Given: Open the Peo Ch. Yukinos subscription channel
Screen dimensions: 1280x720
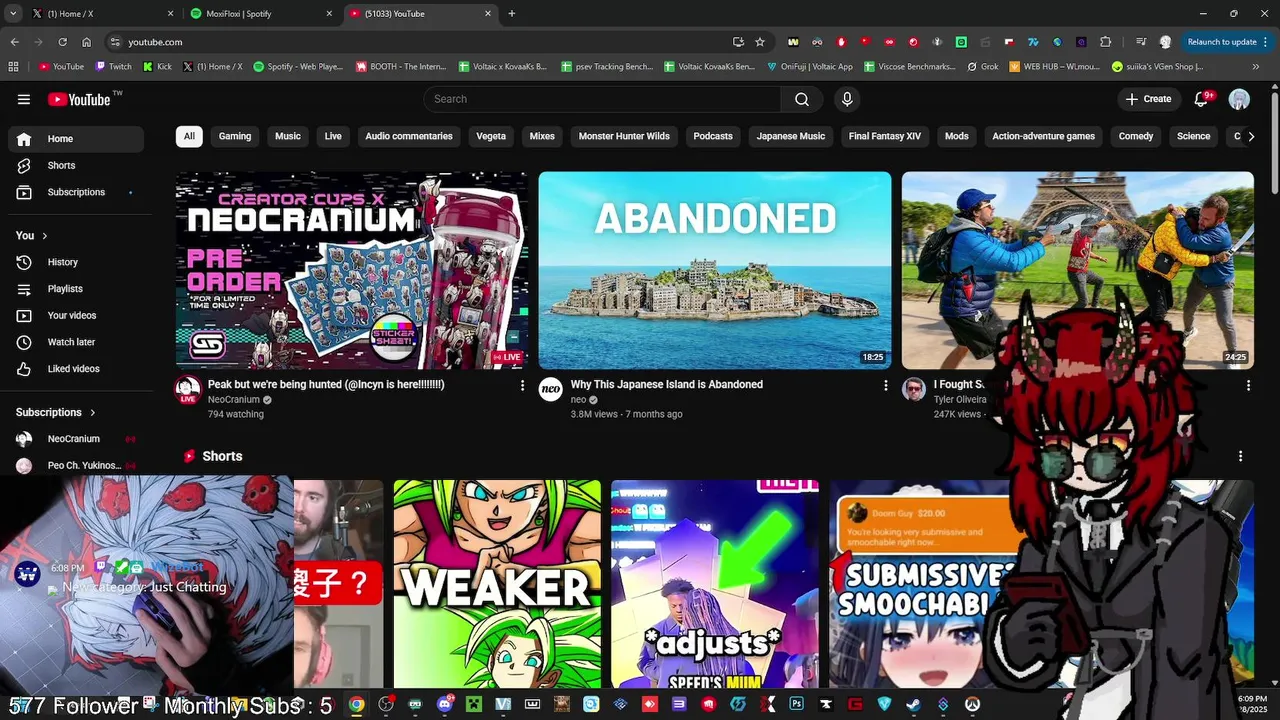Looking at the screenshot, I should 76,465.
